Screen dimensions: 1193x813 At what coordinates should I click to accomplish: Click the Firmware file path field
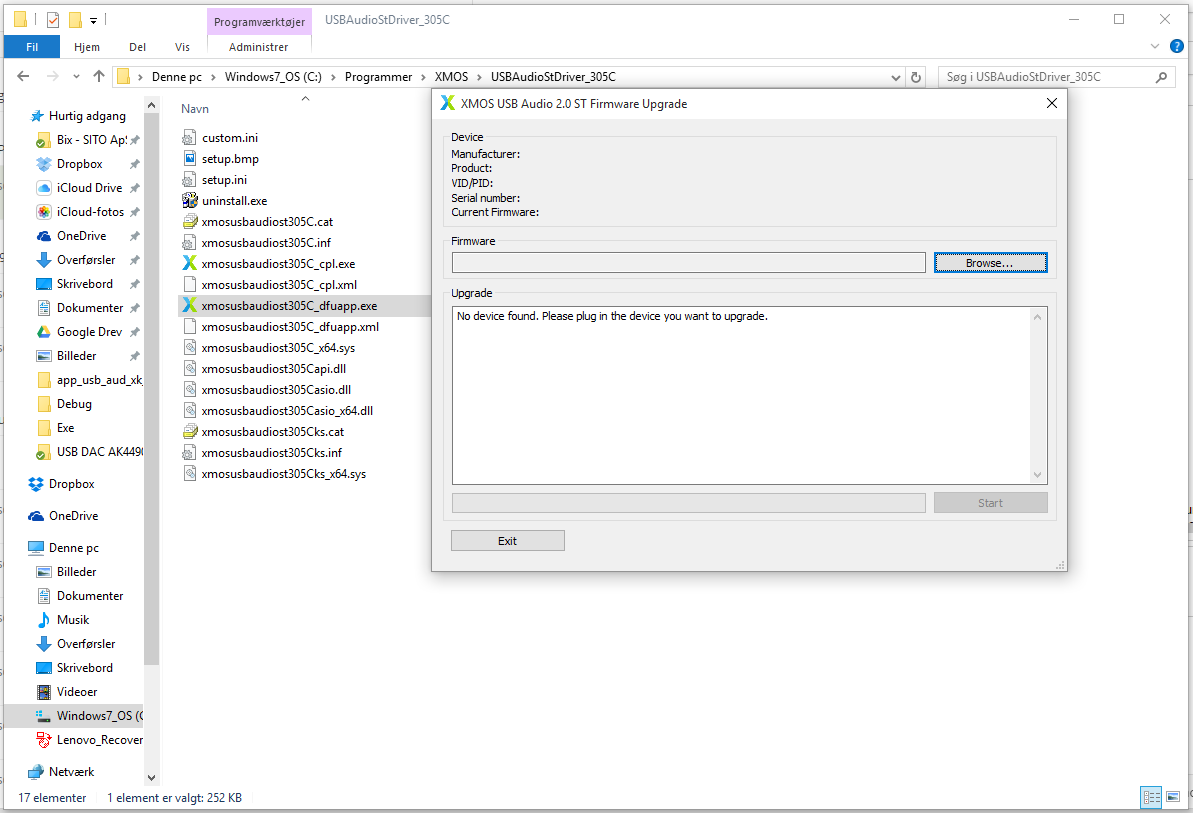tap(689, 262)
